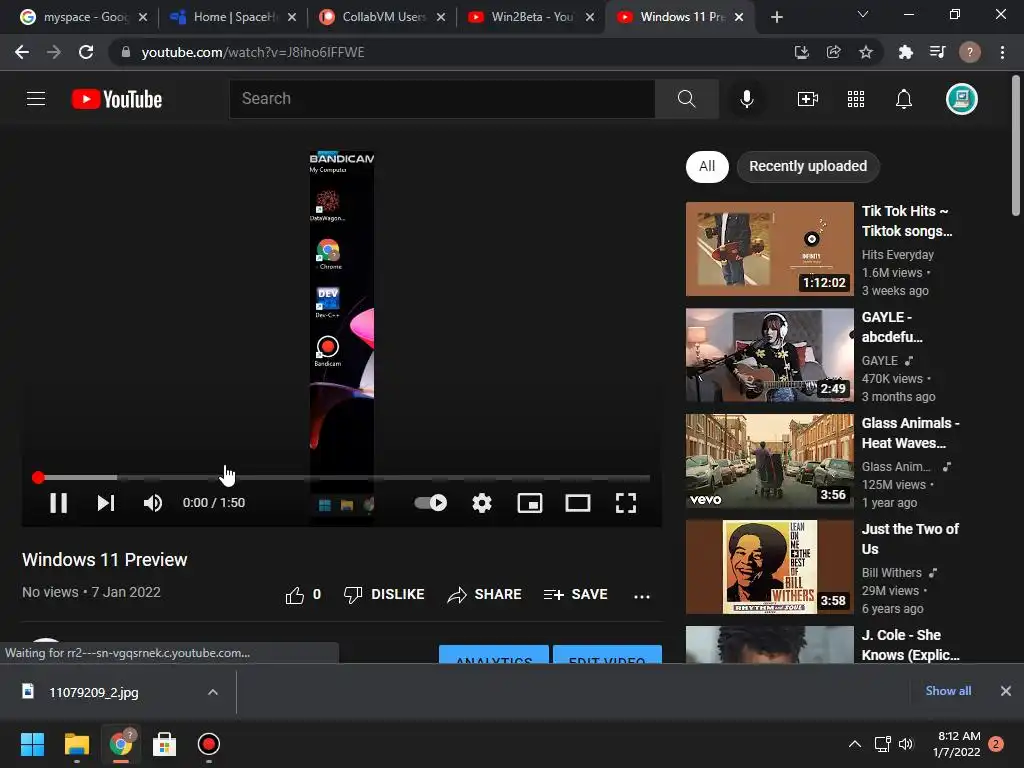Image resolution: width=1024 pixels, height=768 pixels.
Task: Open File Explorer from the taskbar
Action: [x=76, y=744]
